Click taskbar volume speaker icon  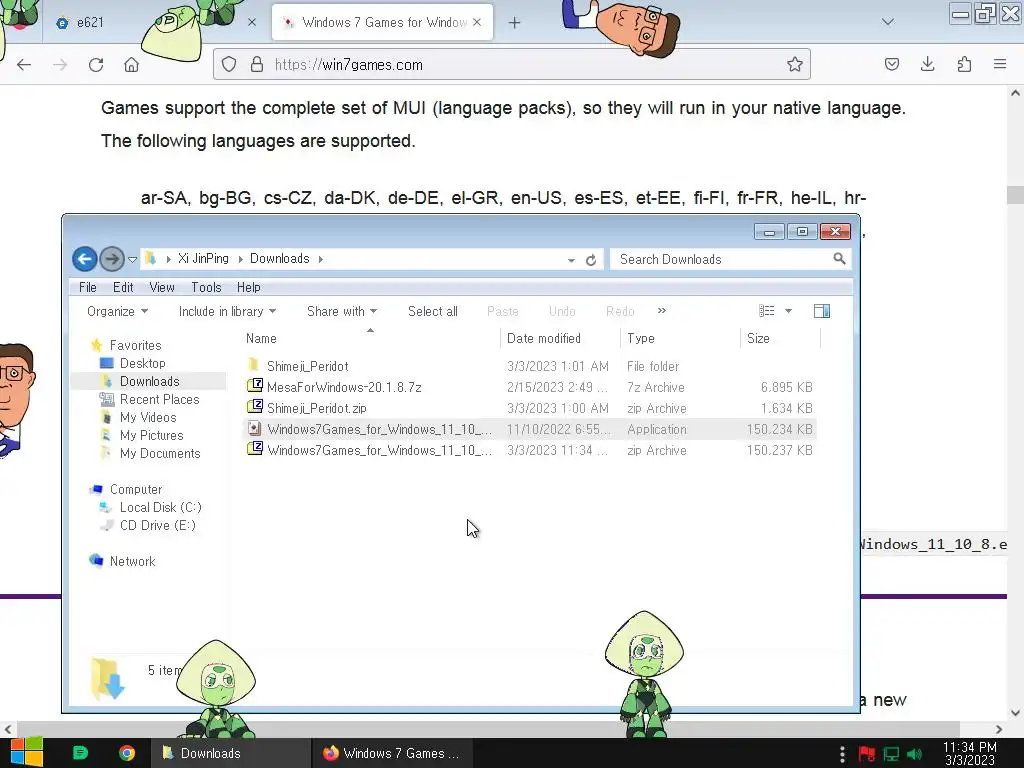click(914, 754)
